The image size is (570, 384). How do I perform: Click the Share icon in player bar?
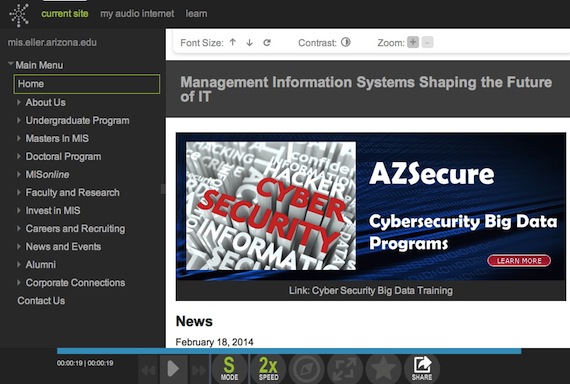pyautogui.click(x=422, y=368)
